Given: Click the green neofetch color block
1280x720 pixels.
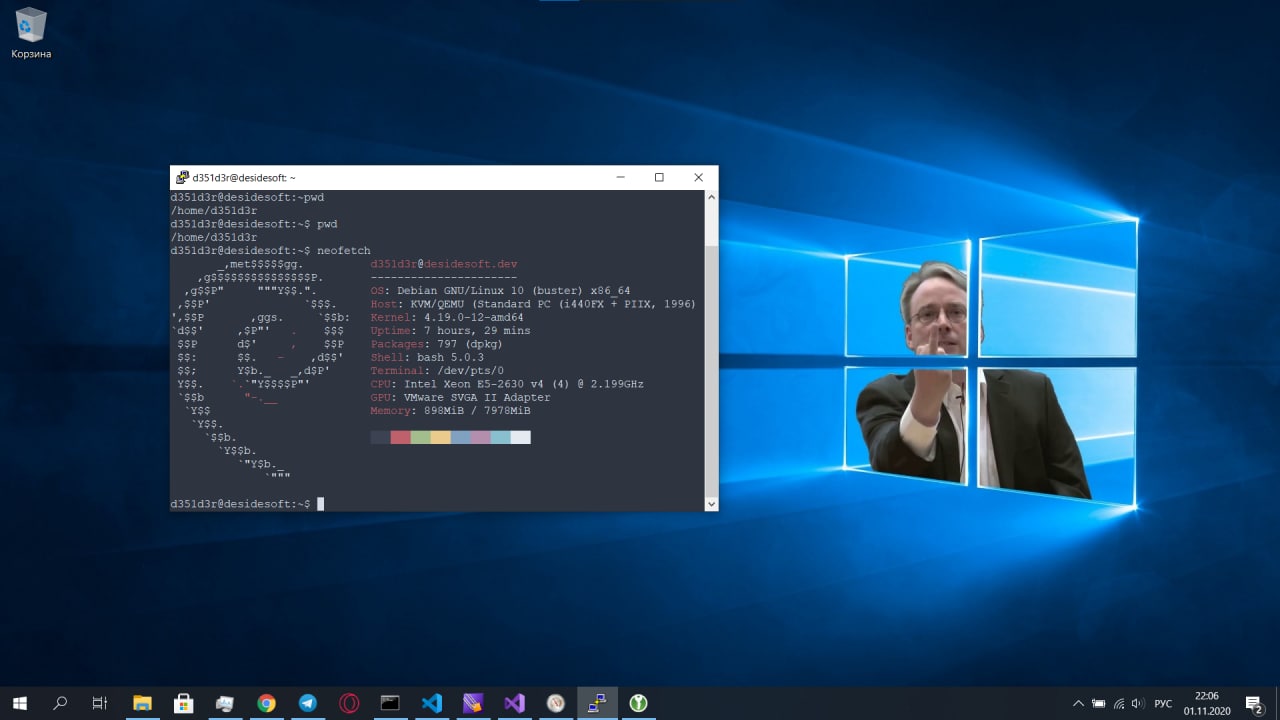Looking at the screenshot, I should 420,437.
